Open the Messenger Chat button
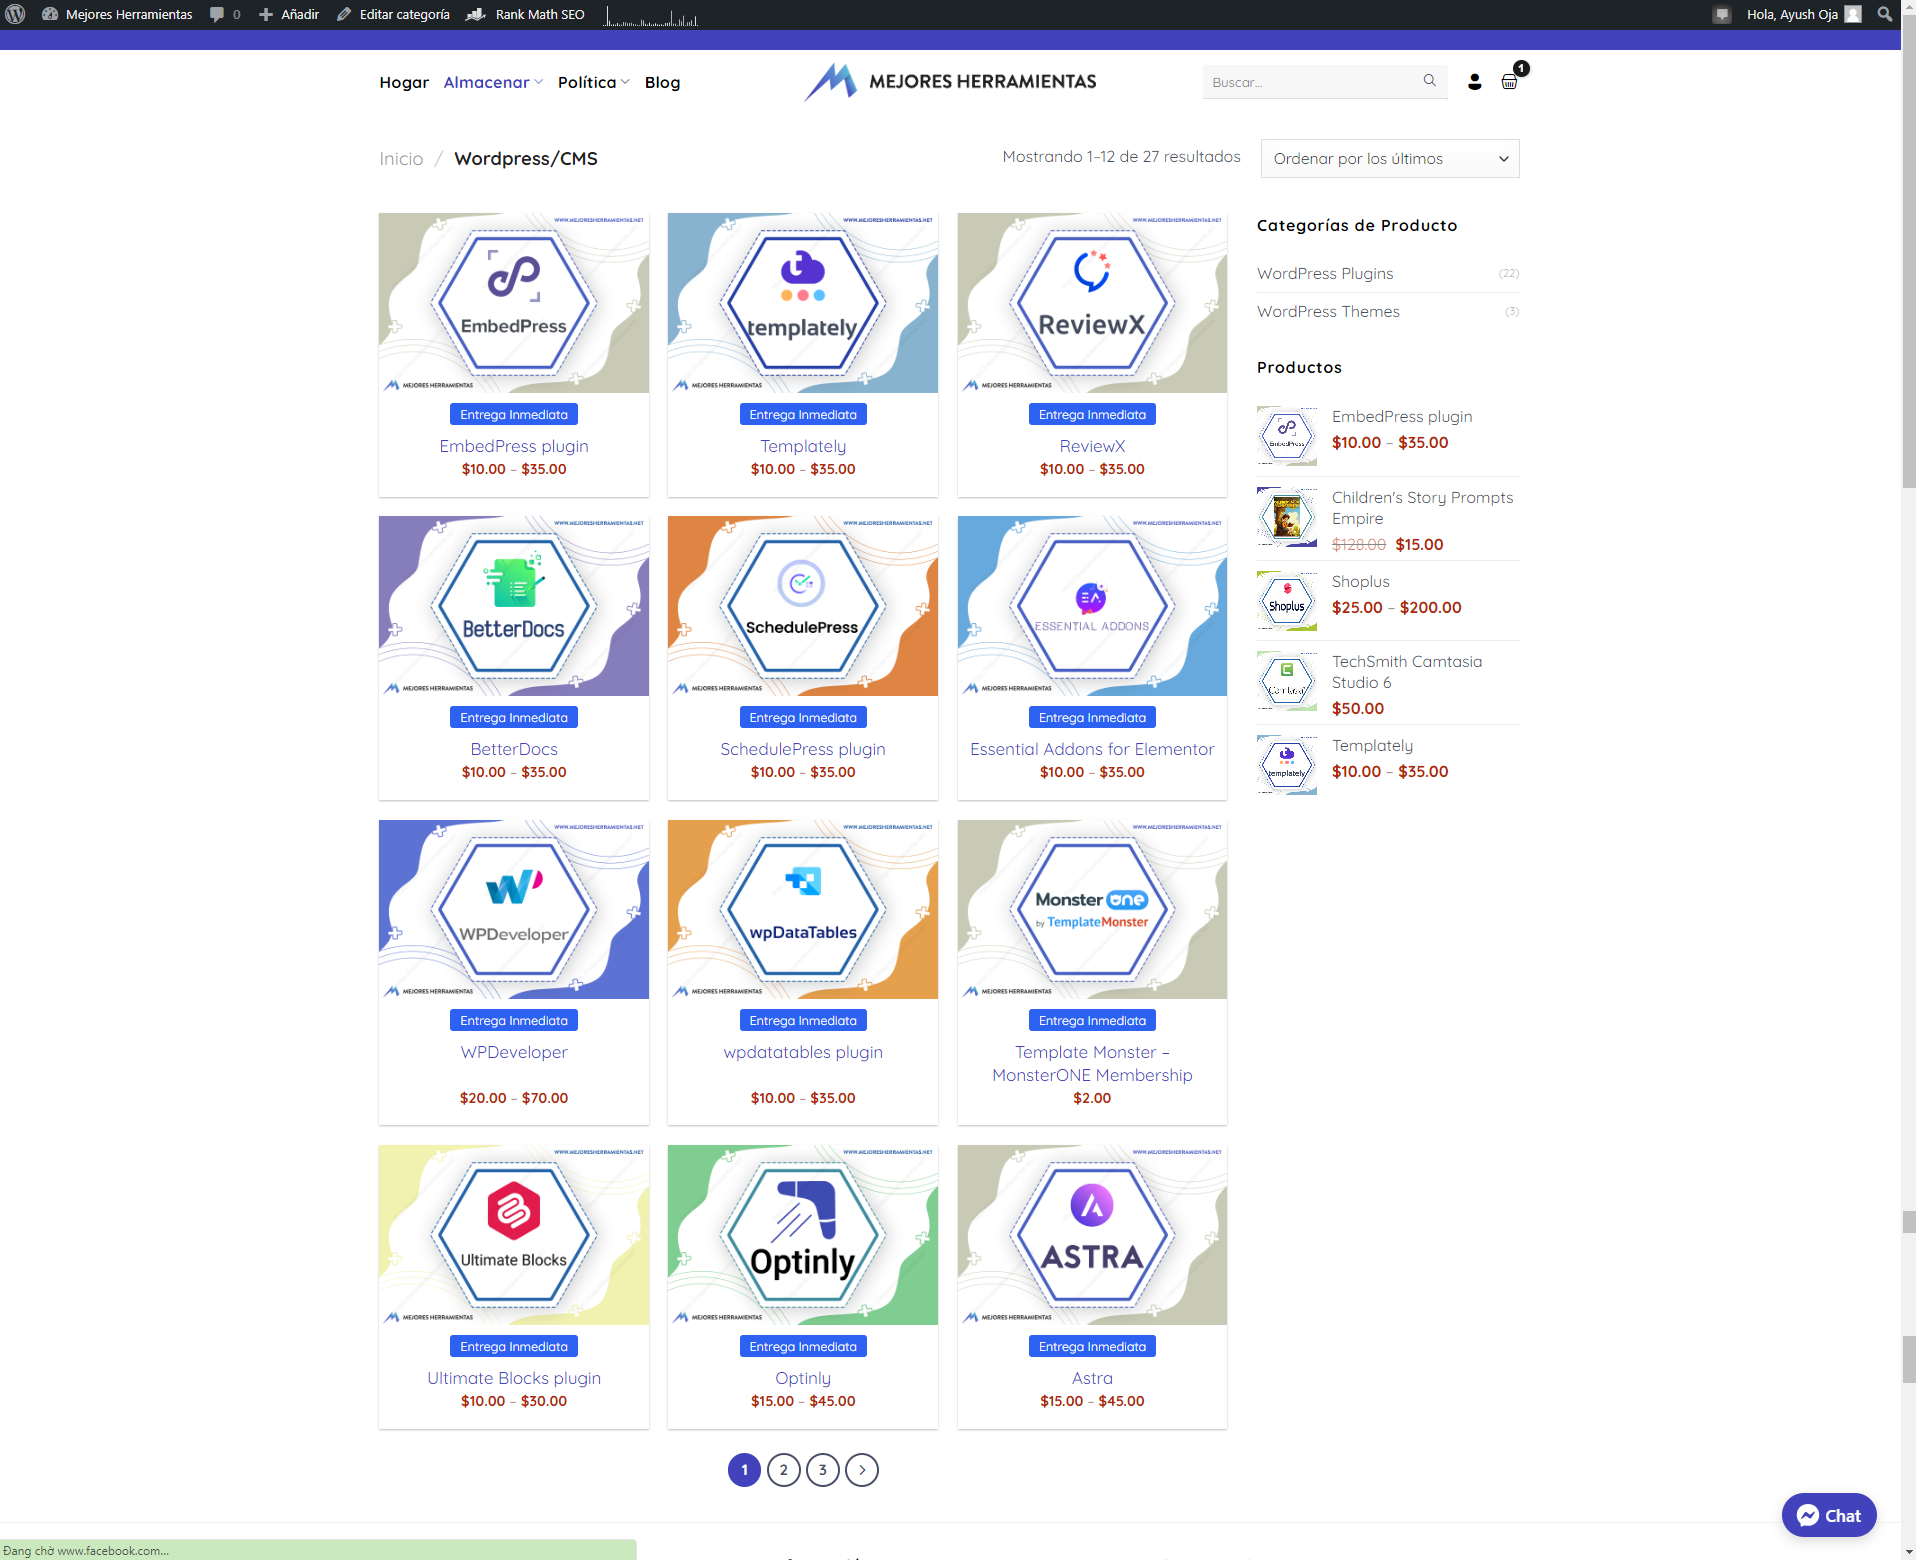The height and width of the screenshot is (1560, 1916). tap(1829, 1515)
